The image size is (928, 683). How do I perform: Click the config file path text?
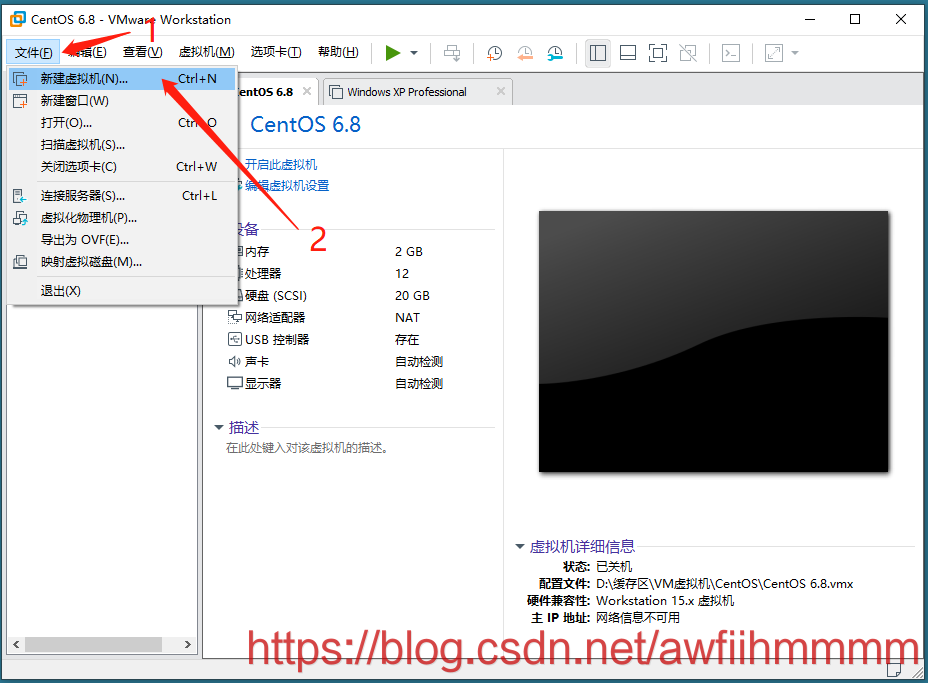pos(724,584)
